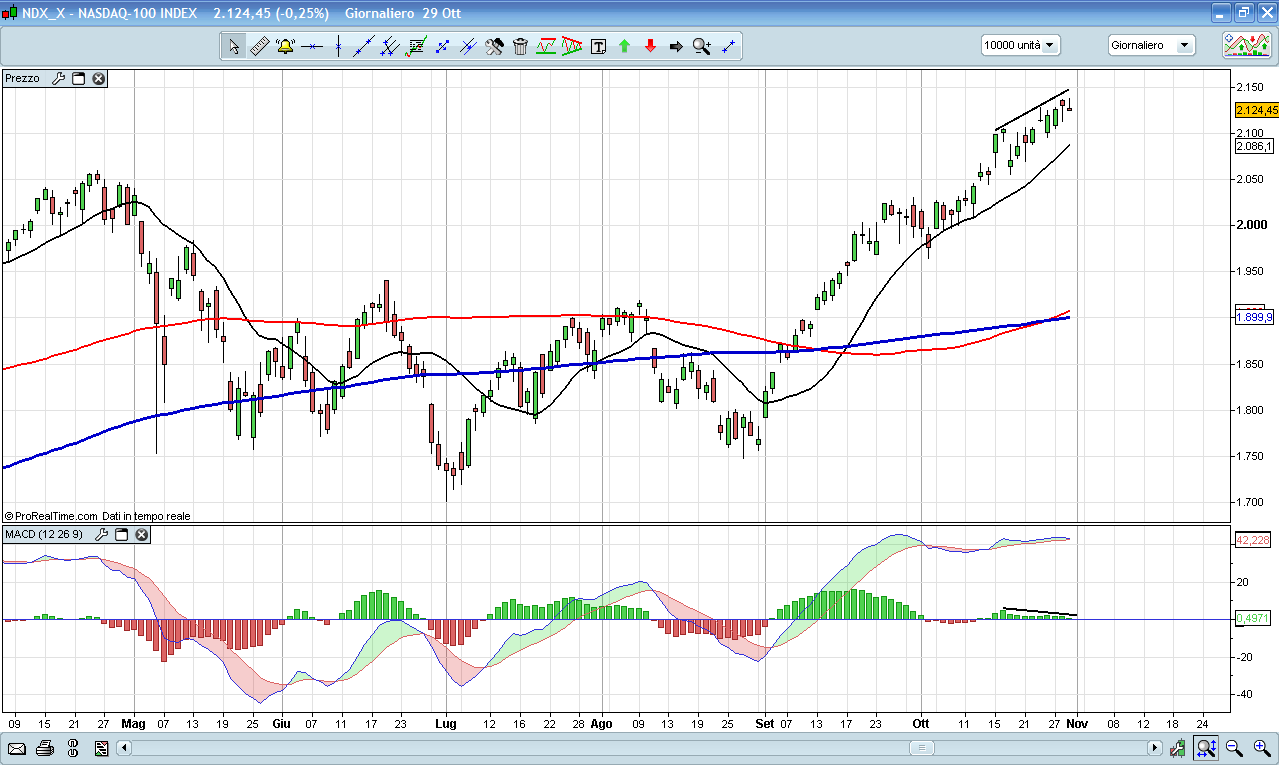Click the indicators chart button at top right
1279x765 pixels.
[x=1247, y=45]
